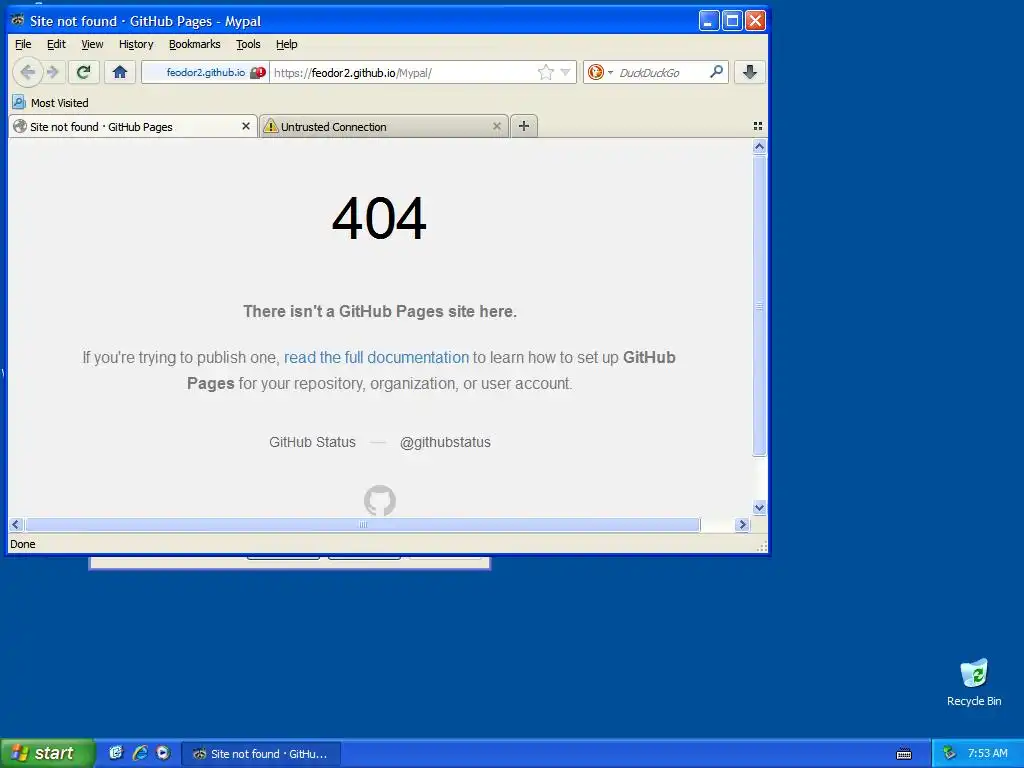Reload the current page
The width and height of the screenshot is (1024, 768).
84,72
